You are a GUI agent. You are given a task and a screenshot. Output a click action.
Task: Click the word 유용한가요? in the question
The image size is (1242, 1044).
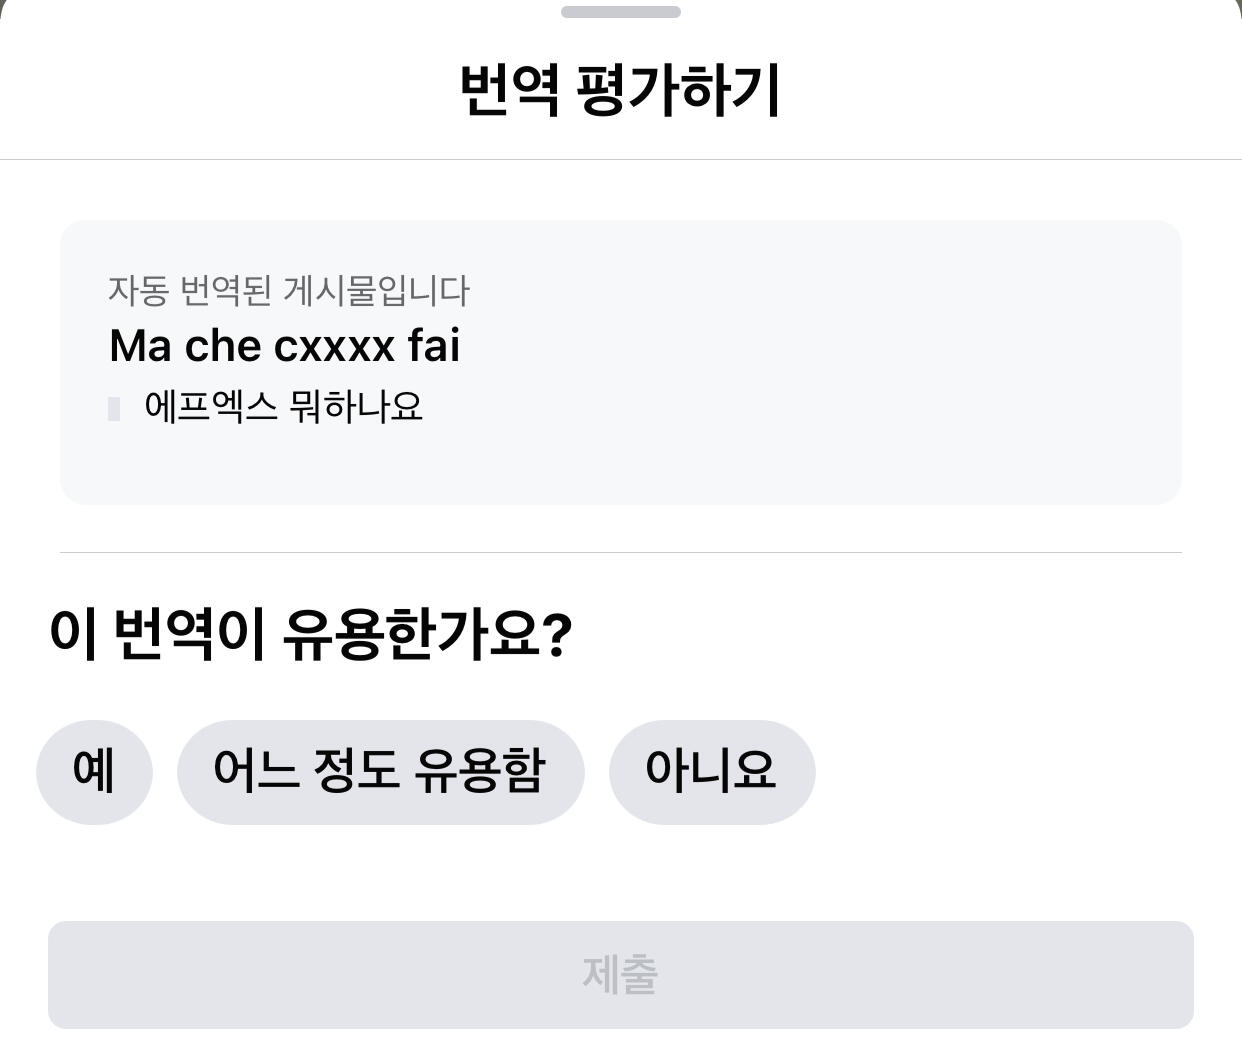(x=427, y=633)
